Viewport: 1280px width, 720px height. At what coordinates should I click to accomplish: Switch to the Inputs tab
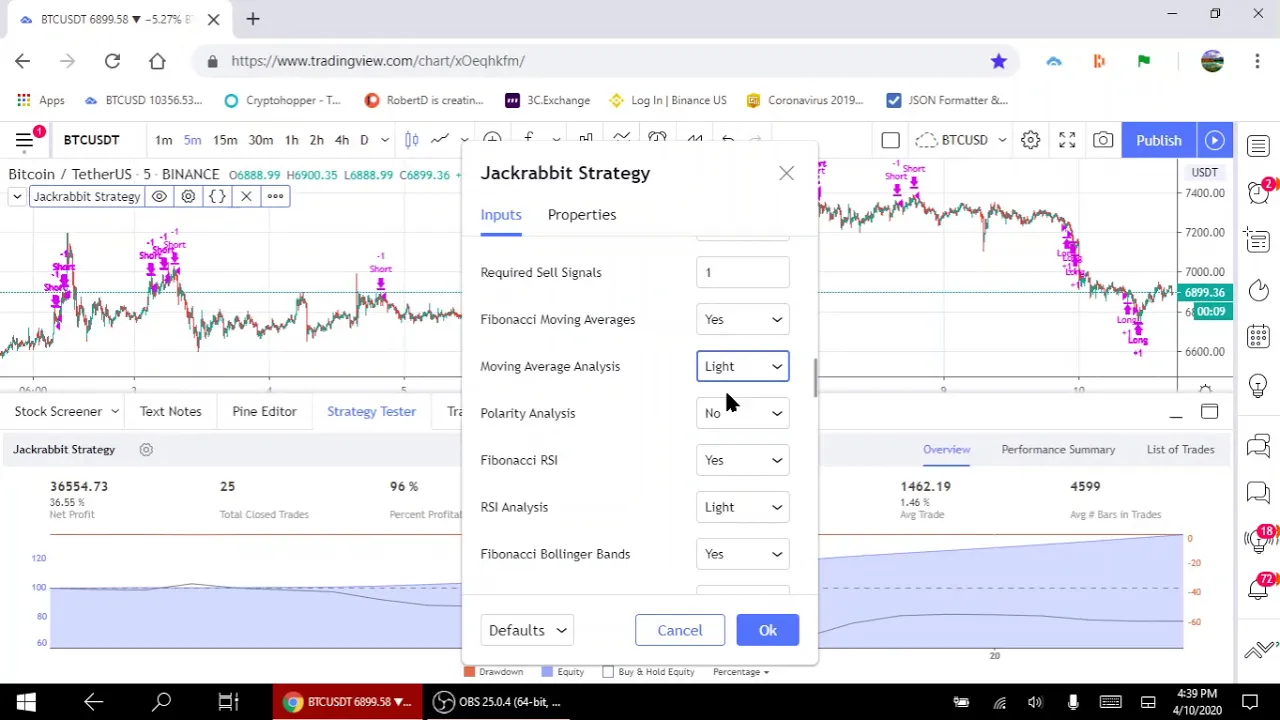pos(501,214)
